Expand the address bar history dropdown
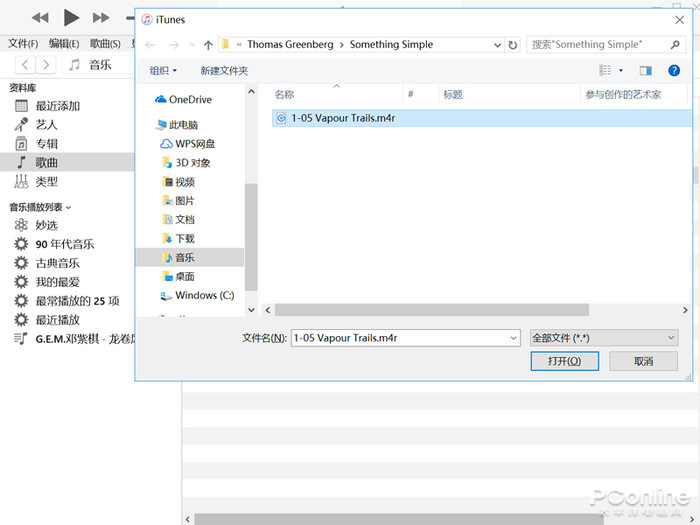The width and height of the screenshot is (700, 525). click(497, 45)
